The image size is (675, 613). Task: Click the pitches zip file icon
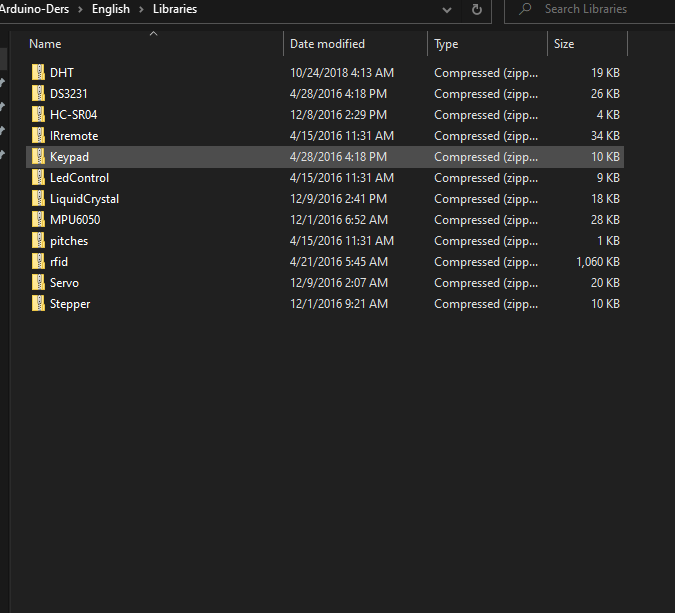tap(38, 241)
